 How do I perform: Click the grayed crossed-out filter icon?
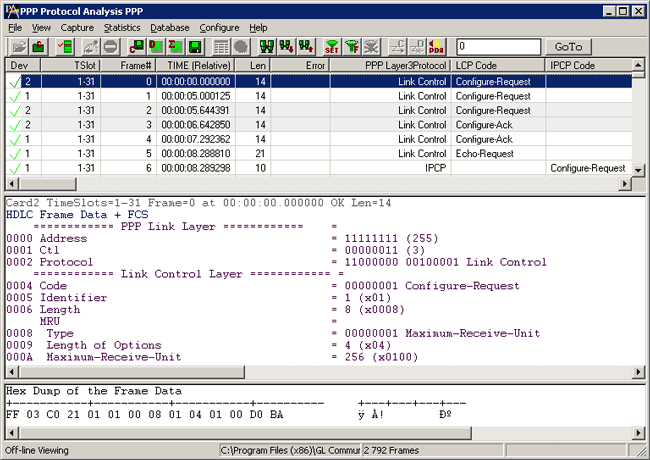pyautogui.click(x=371, y=47)
